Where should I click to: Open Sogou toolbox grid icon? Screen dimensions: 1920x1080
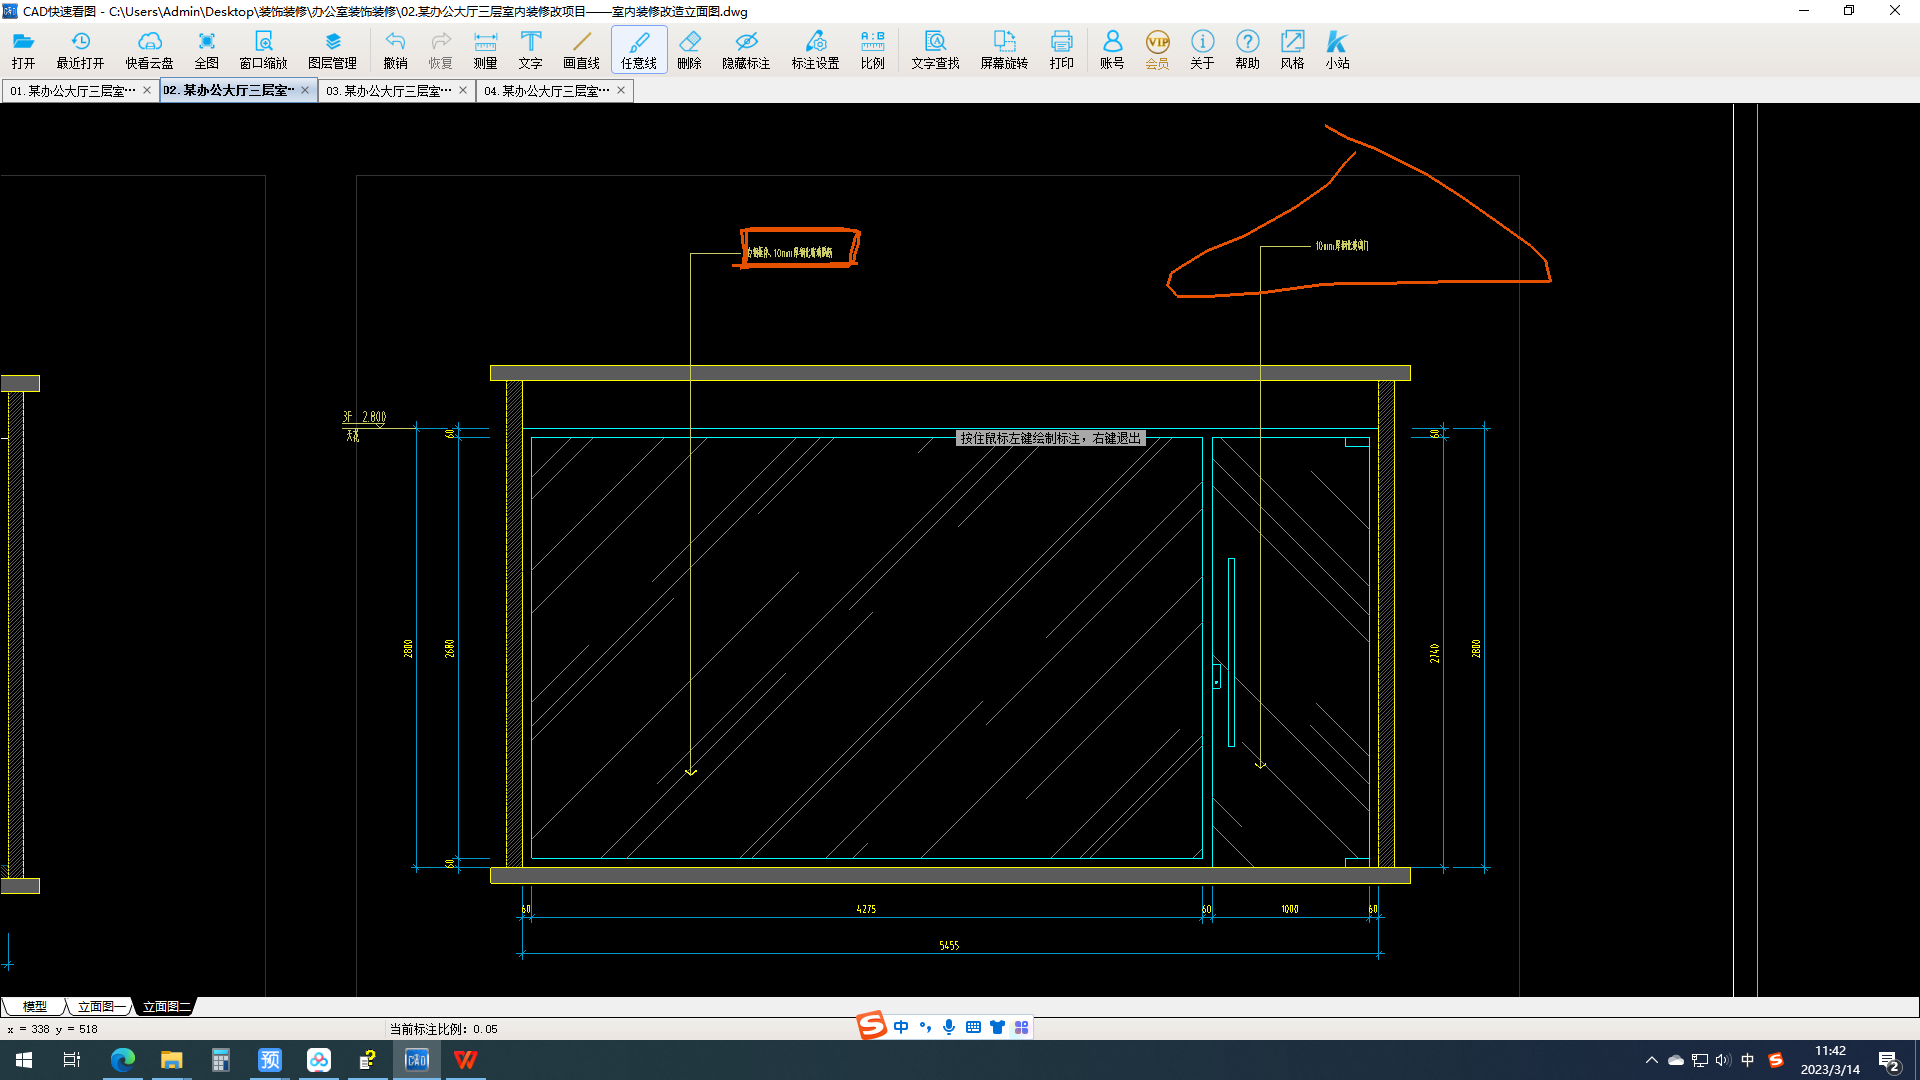point(1021,1027)
